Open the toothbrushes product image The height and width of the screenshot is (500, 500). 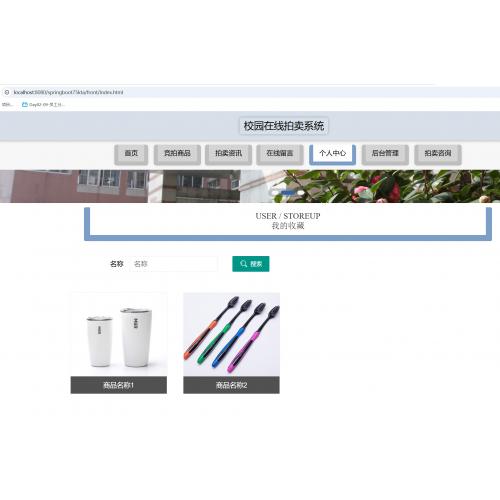pos(231,335)
